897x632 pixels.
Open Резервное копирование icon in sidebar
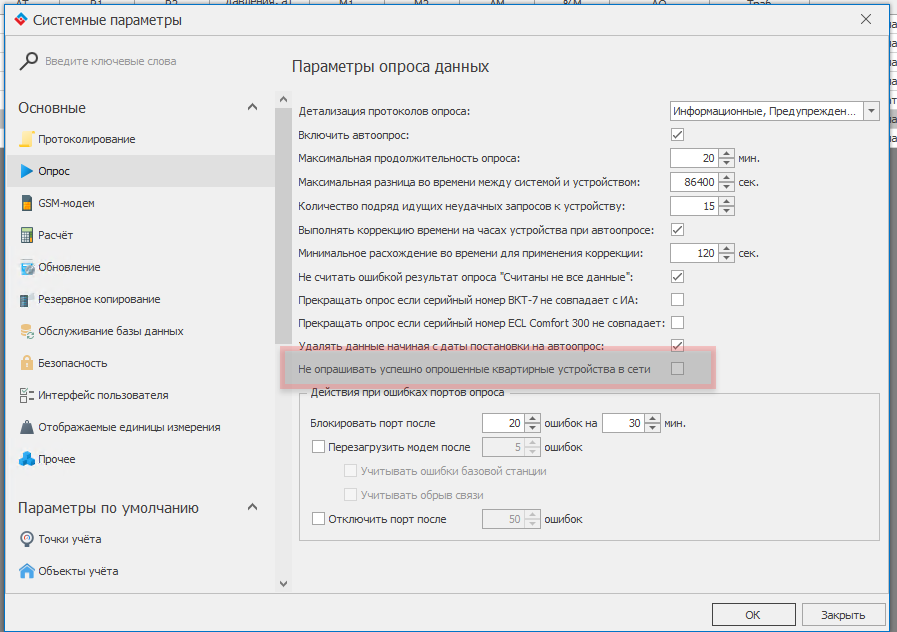pyautogui.click(x=27, y=299)
